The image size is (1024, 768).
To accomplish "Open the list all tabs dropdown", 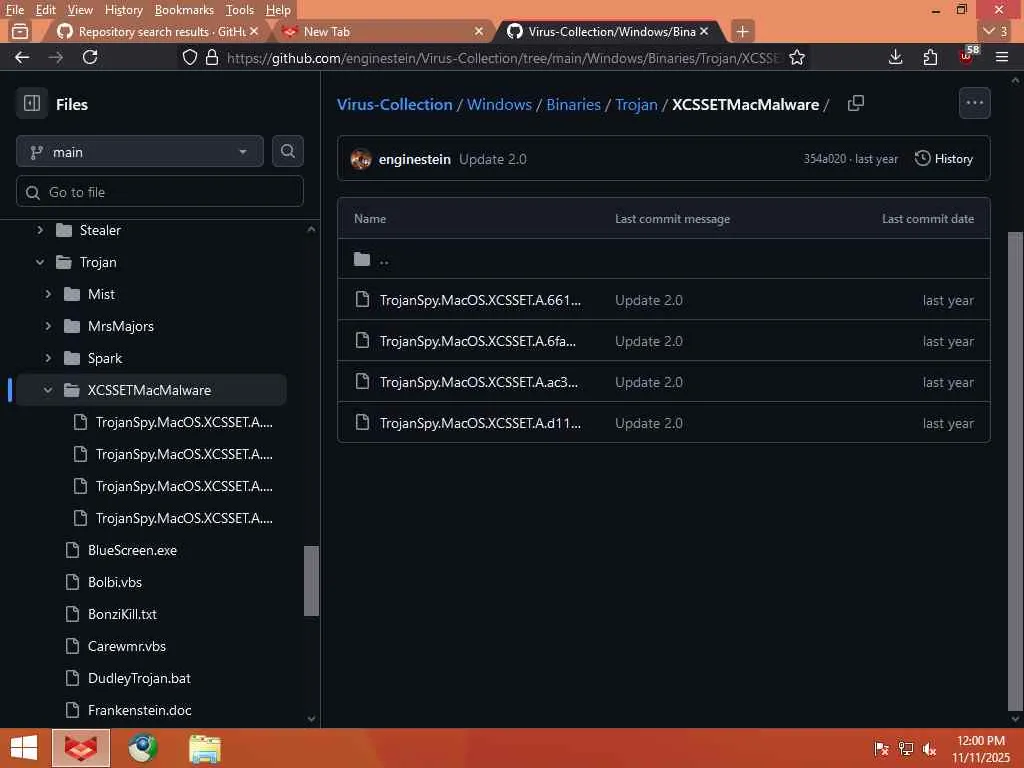I will [995, 31].
